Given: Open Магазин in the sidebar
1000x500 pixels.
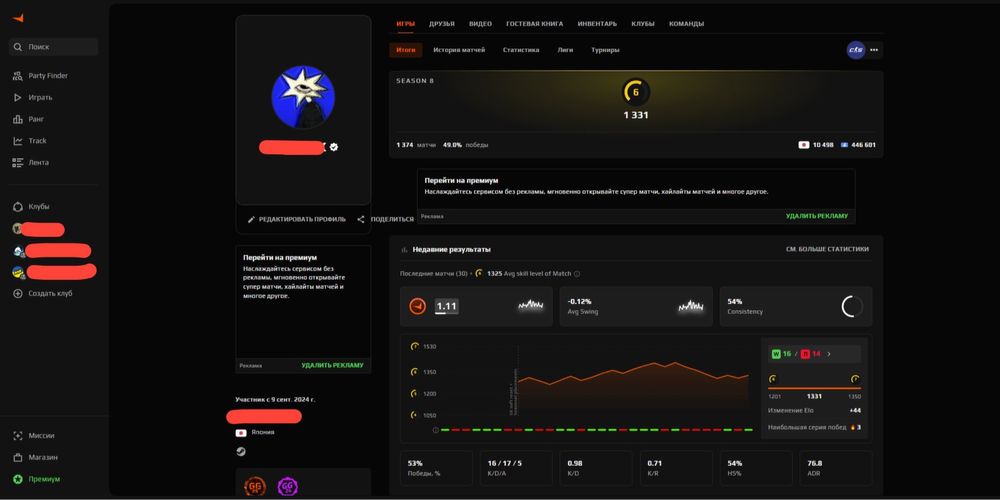Looking at the screenshot, I should (34, 457).
